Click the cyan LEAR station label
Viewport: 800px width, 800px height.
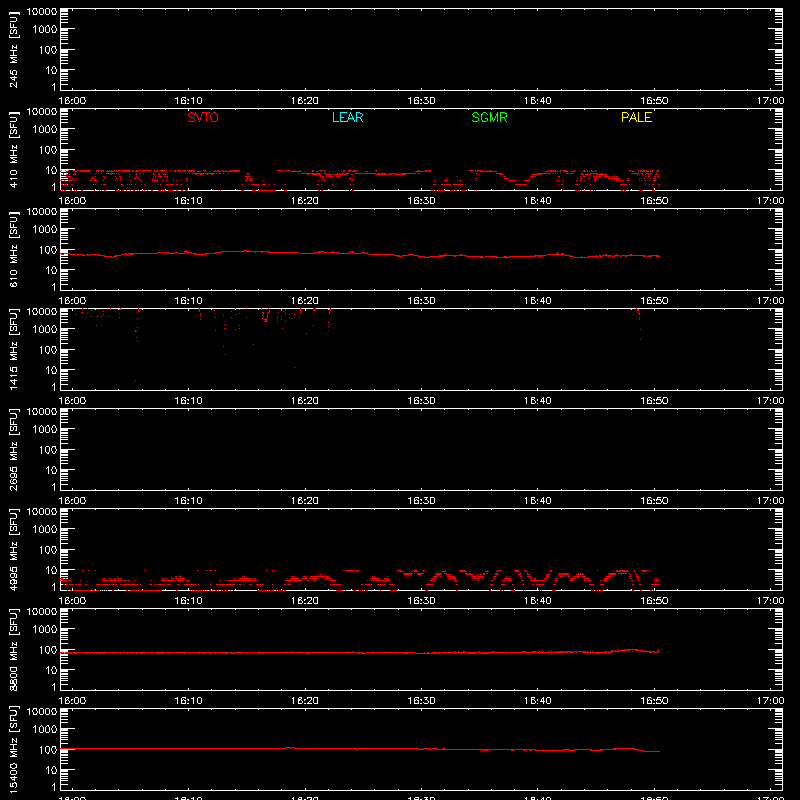click(x=347, y=117)
